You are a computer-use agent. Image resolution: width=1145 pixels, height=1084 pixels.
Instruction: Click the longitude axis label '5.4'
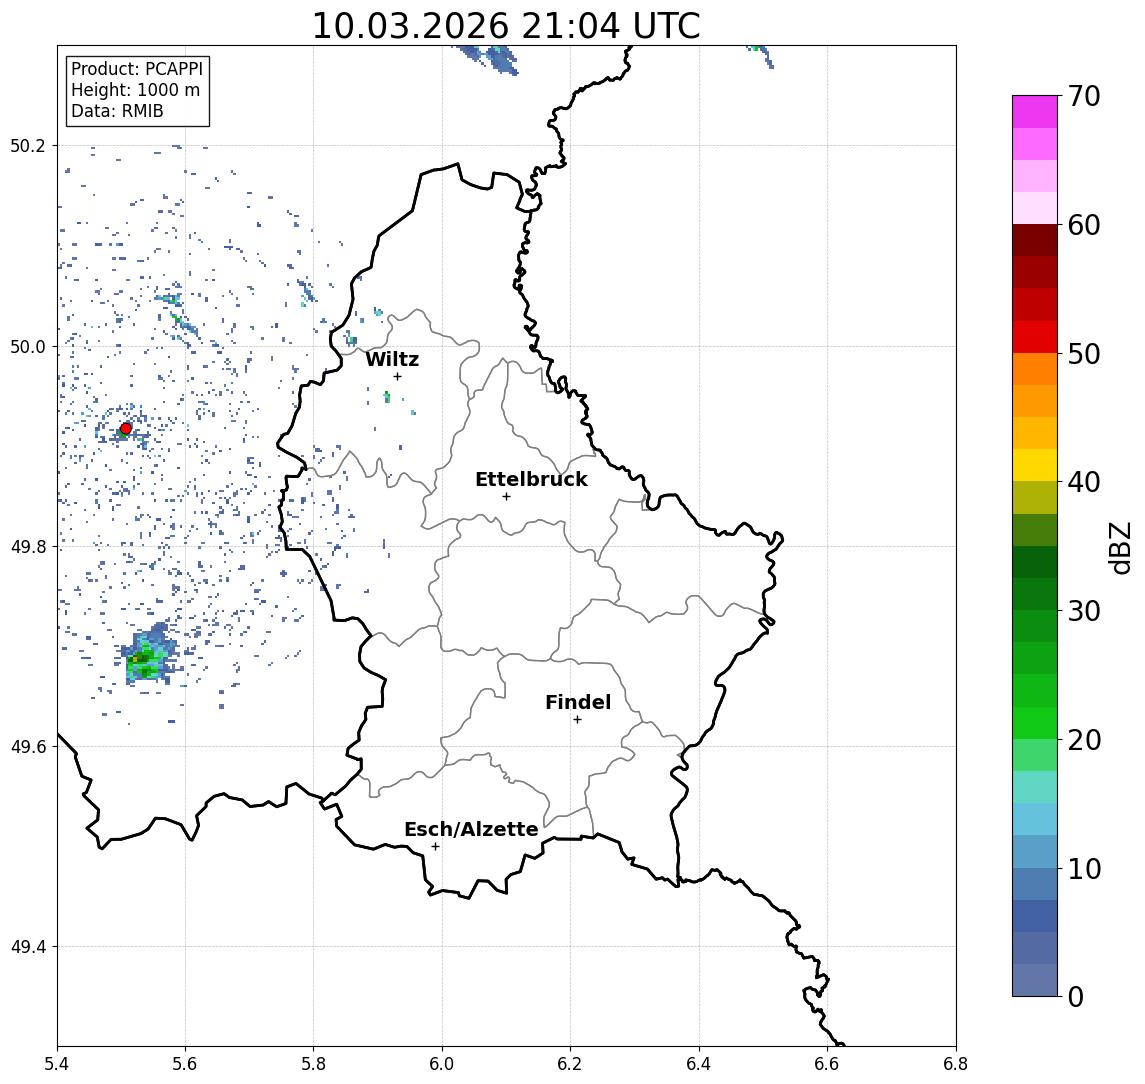coord(57,1064)
